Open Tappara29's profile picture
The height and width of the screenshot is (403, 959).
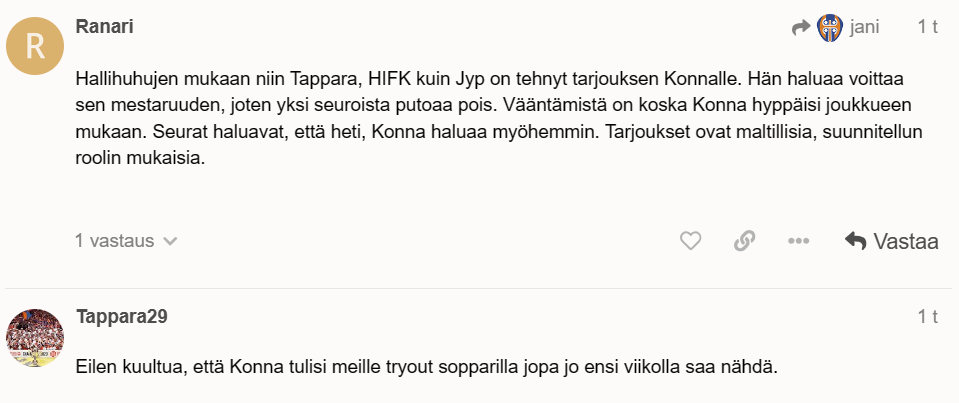(35, 337)
